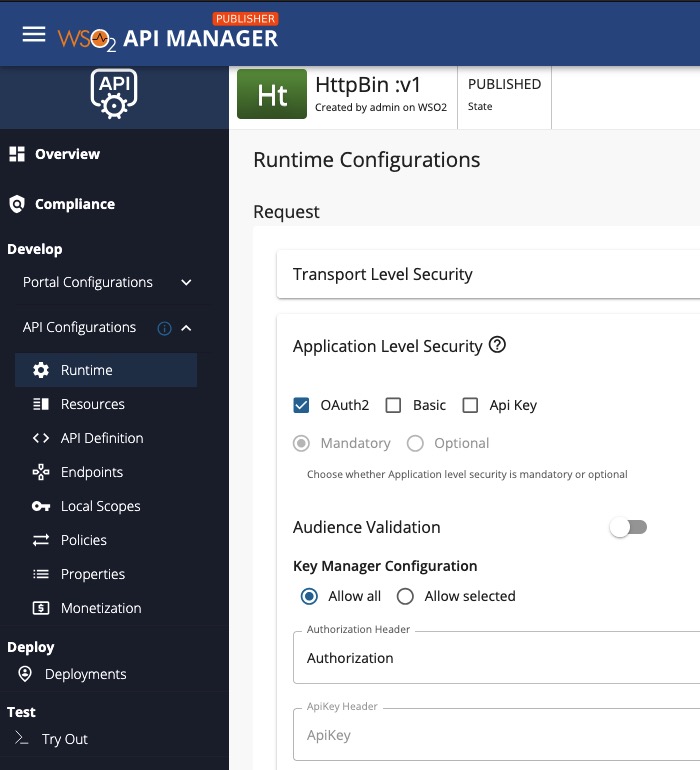The height and width of the screenshot is (770, 700).
Task: Click the WSO2 API Manager logo
Action: (x=168, y=38)
